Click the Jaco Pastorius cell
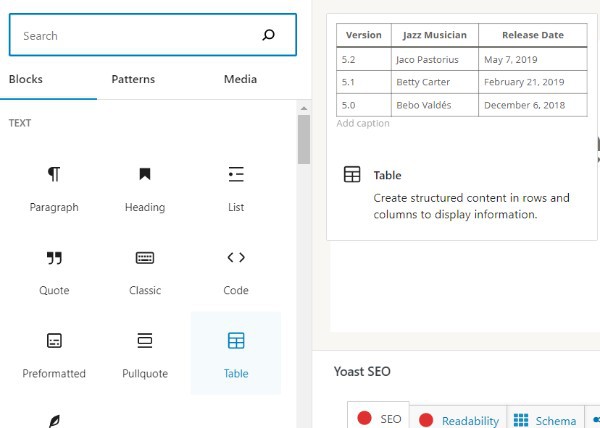 click(435, 59)
